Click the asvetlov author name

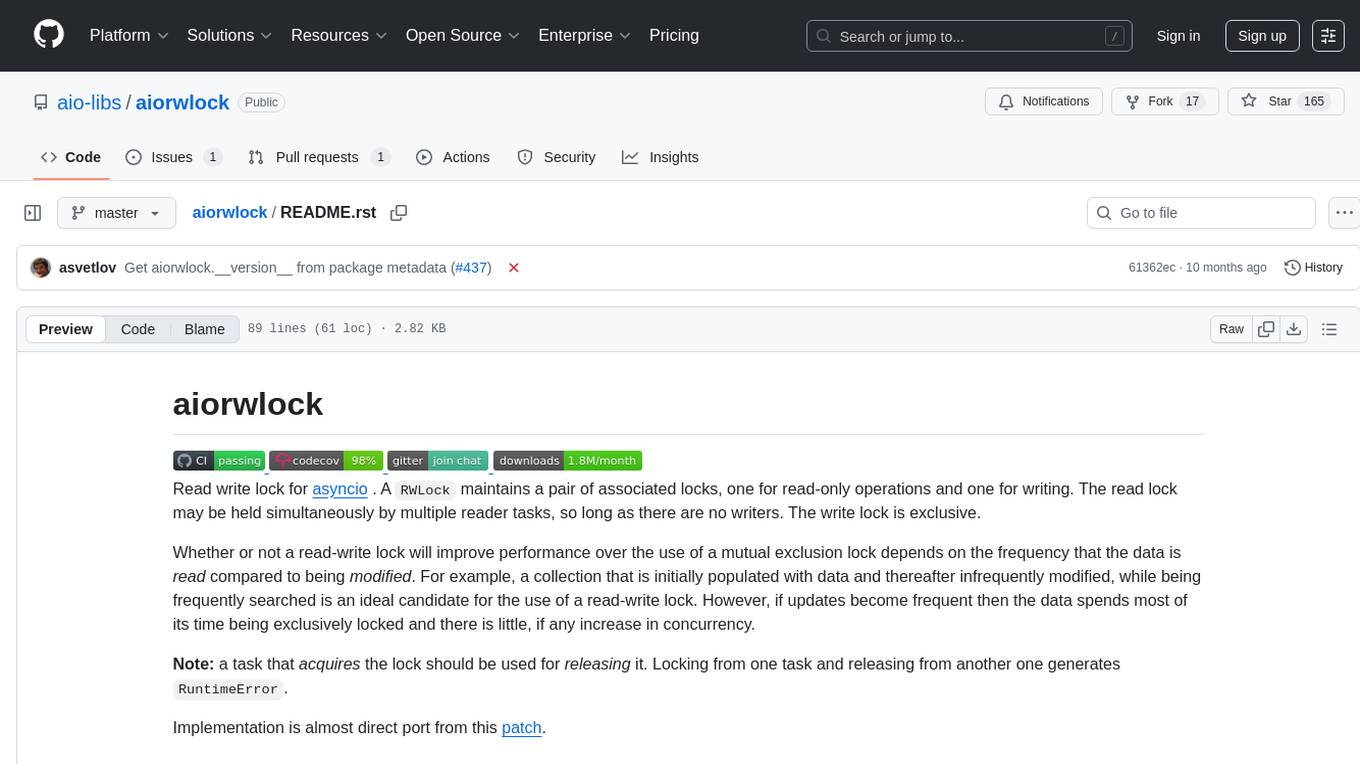pyautogui.click(x=88, y=268)
